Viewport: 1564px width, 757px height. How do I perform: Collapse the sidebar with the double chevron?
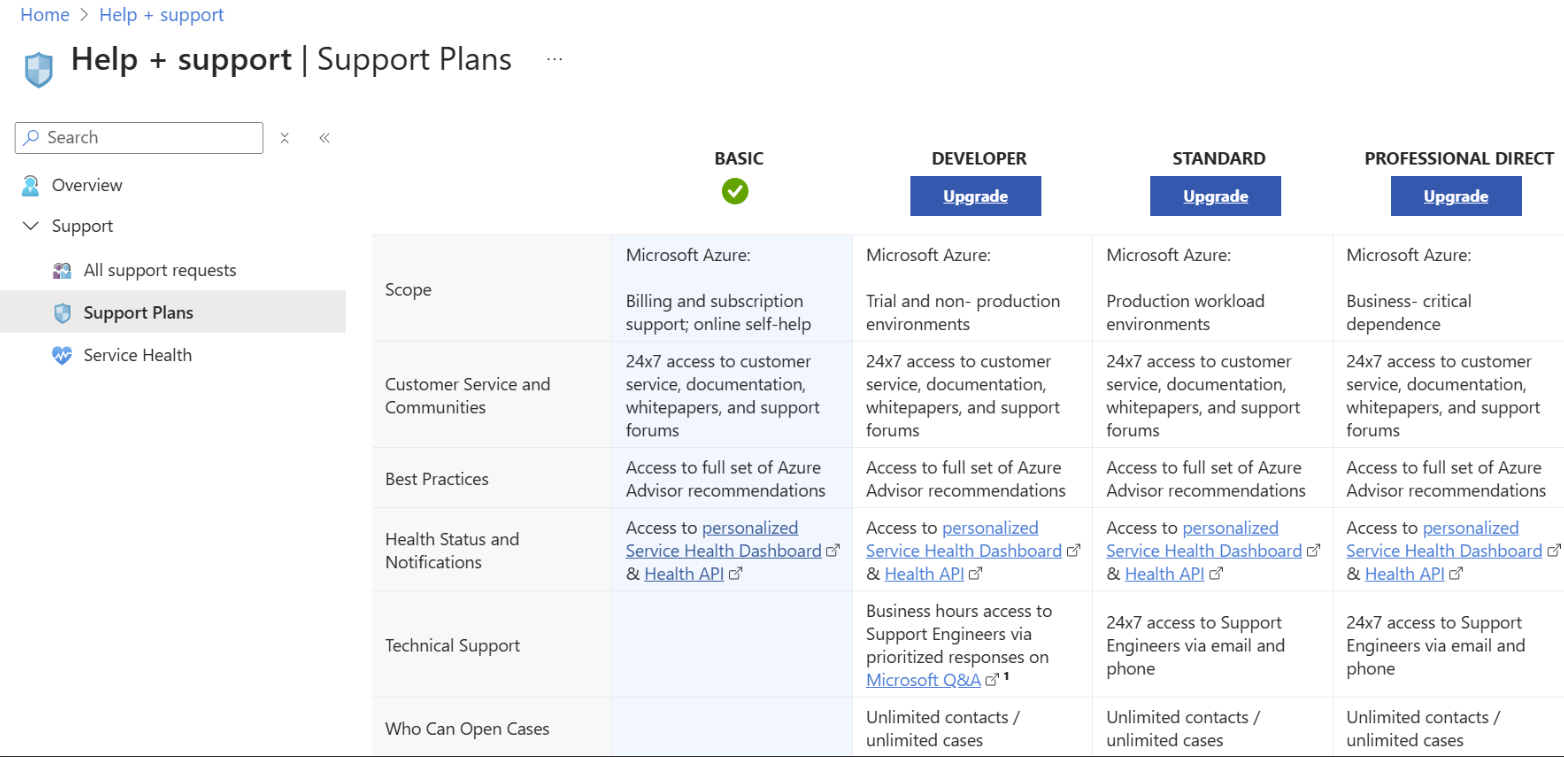(324, 137)
